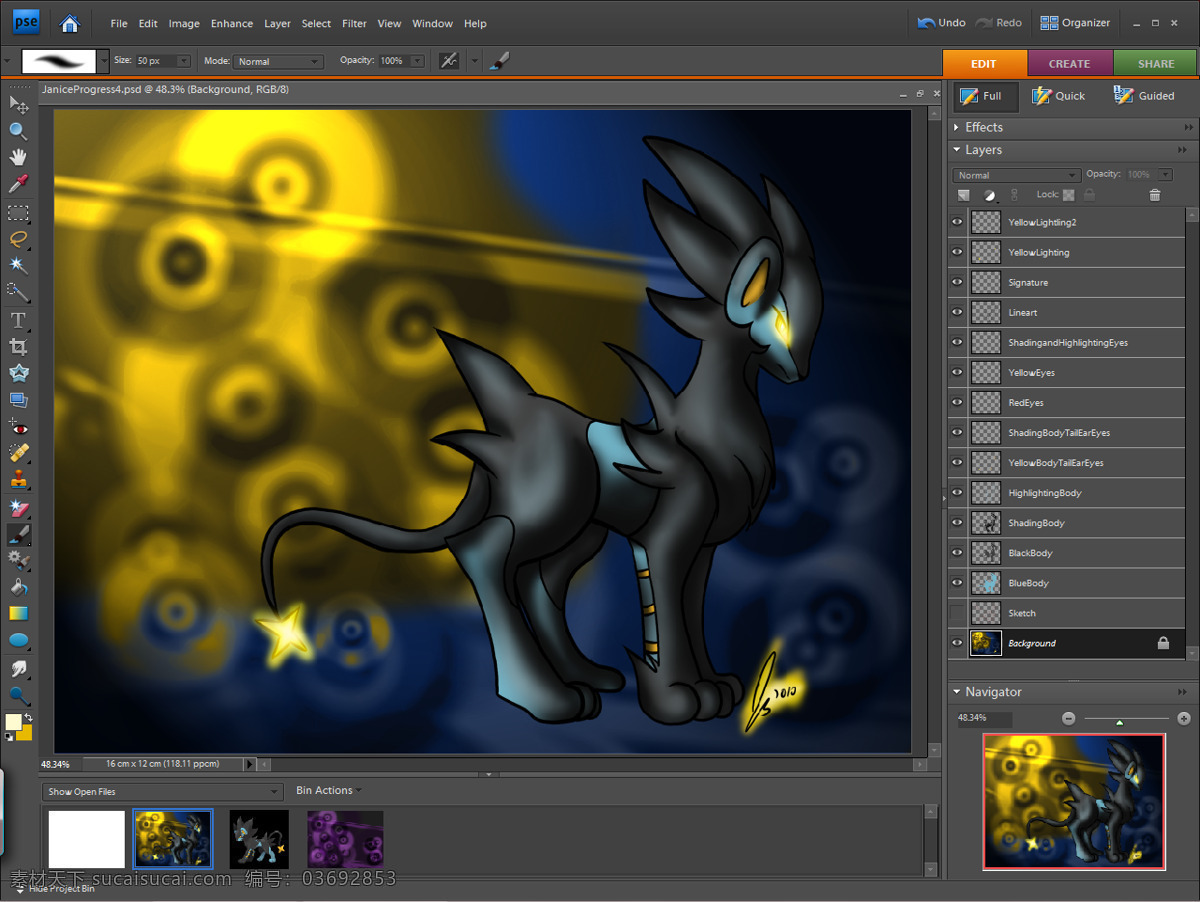Toggle lock transparent pixels checkerboard
Screen dimensions: 1200x902
click(1068, 195)
